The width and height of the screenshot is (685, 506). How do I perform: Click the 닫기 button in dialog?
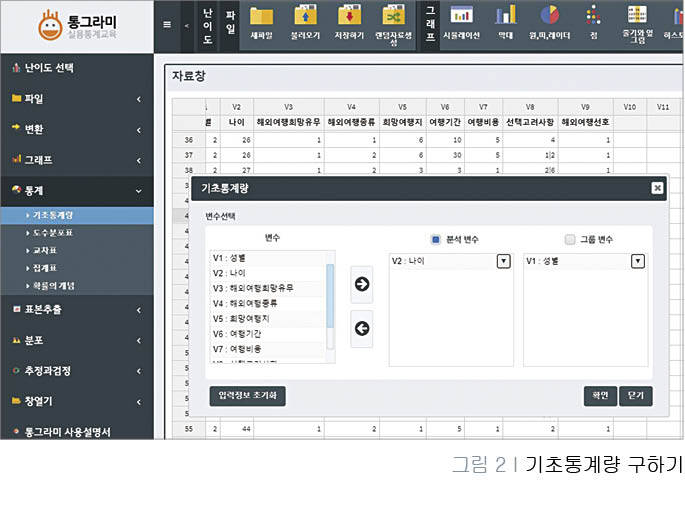pos(636,396)
